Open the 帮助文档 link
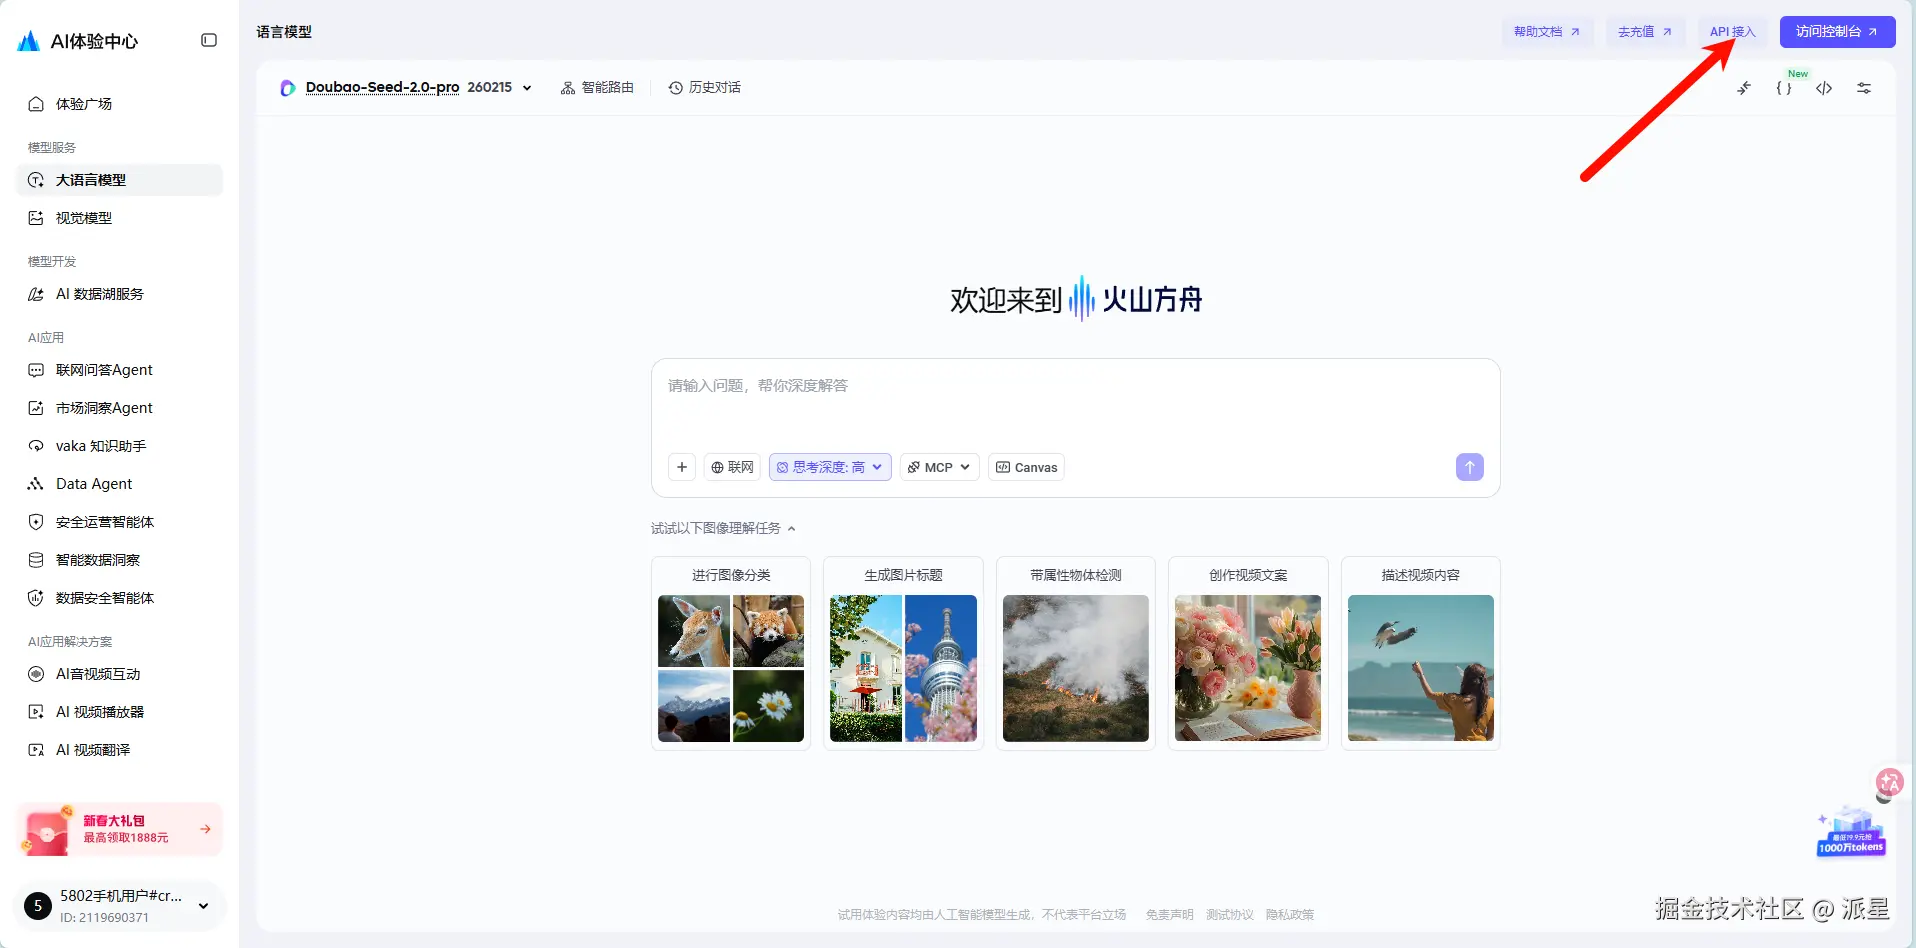1916x948 pixels. click(x=1547, y=32)
